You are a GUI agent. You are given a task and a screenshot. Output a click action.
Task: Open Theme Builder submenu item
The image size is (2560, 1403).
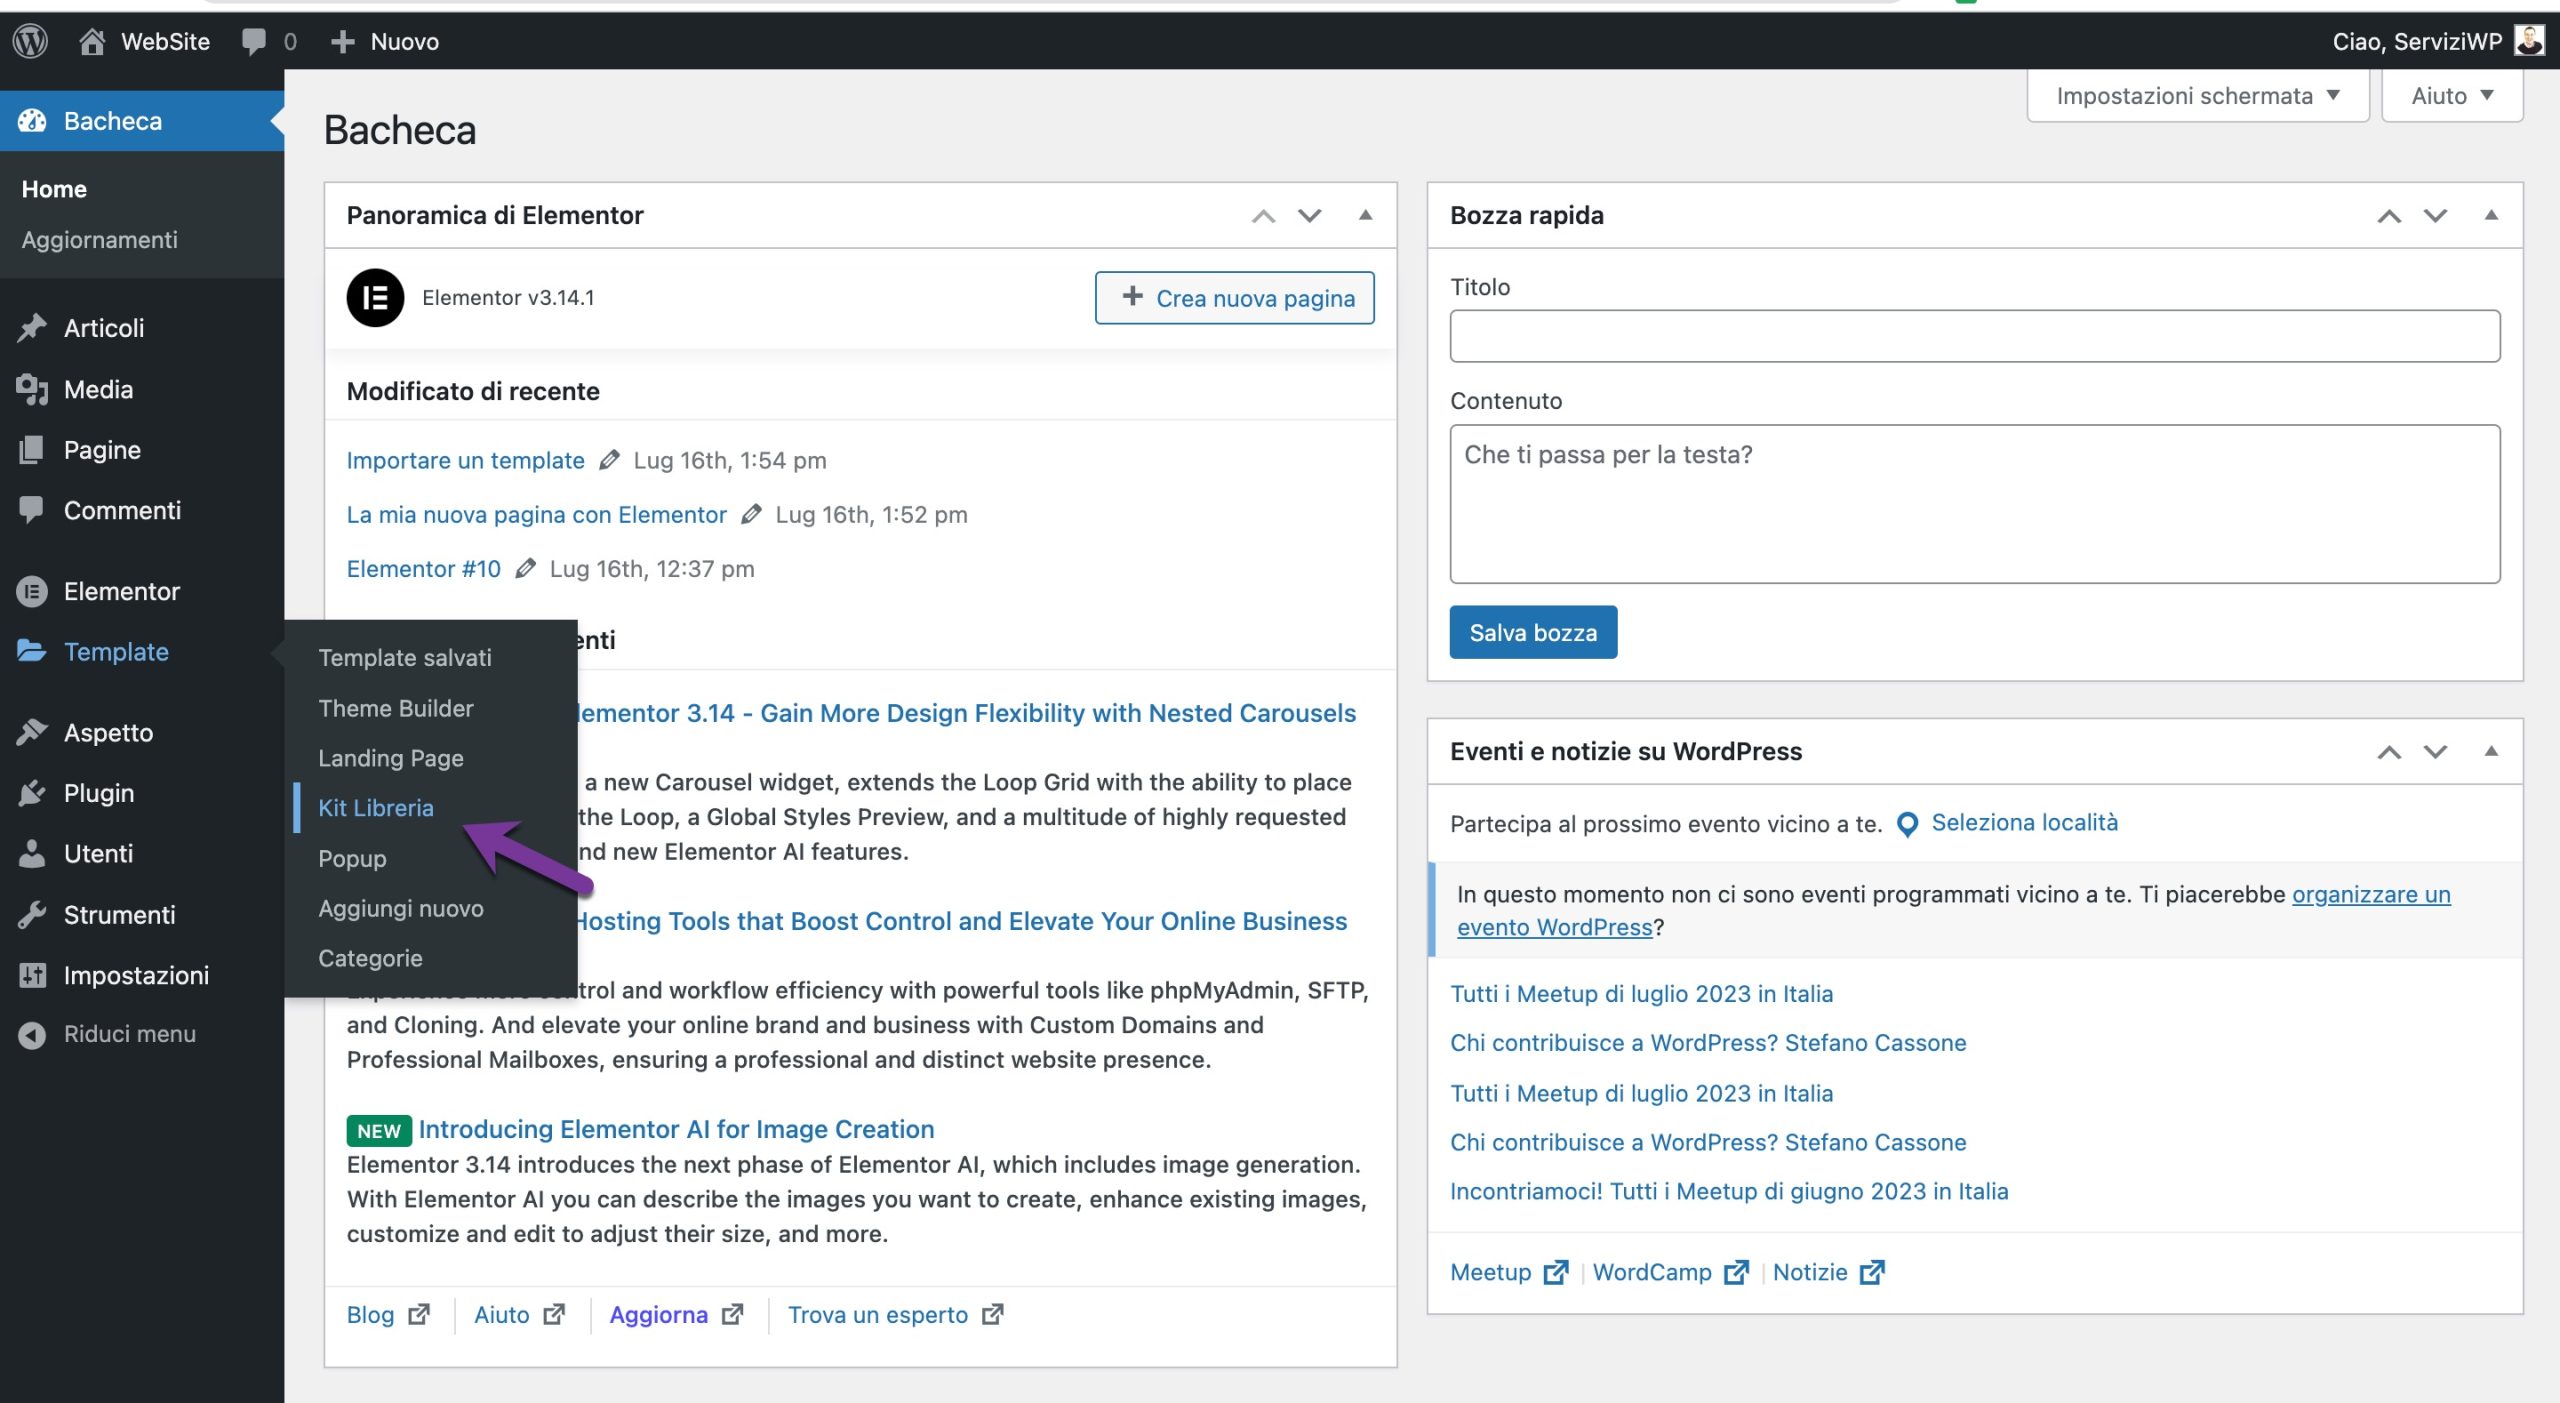(x=396, y=708)
